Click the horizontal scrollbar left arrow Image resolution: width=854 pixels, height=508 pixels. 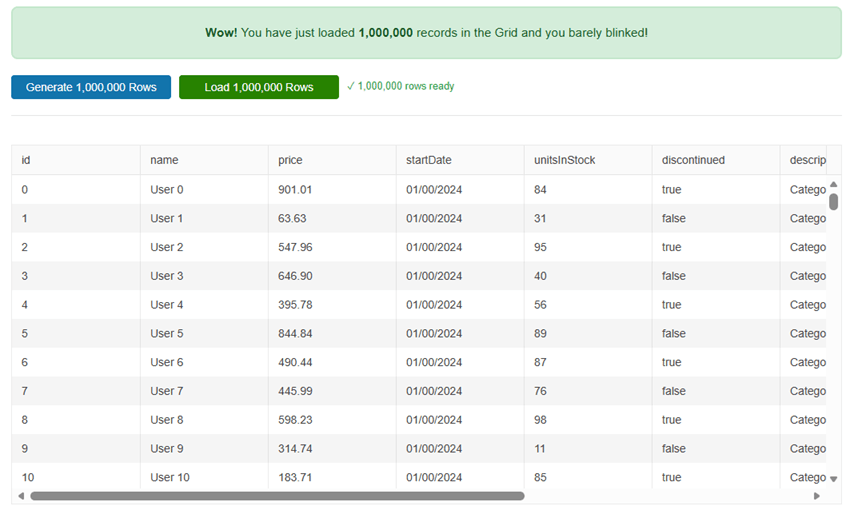[21, 496]
